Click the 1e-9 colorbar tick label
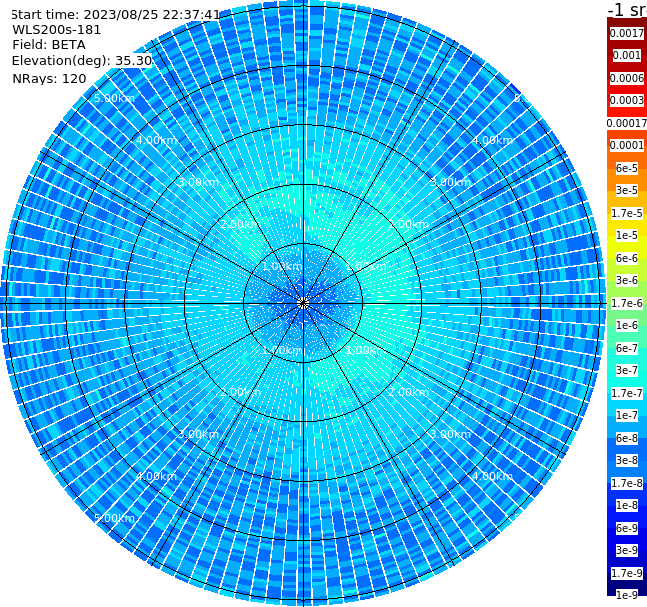 pos(627,595)
